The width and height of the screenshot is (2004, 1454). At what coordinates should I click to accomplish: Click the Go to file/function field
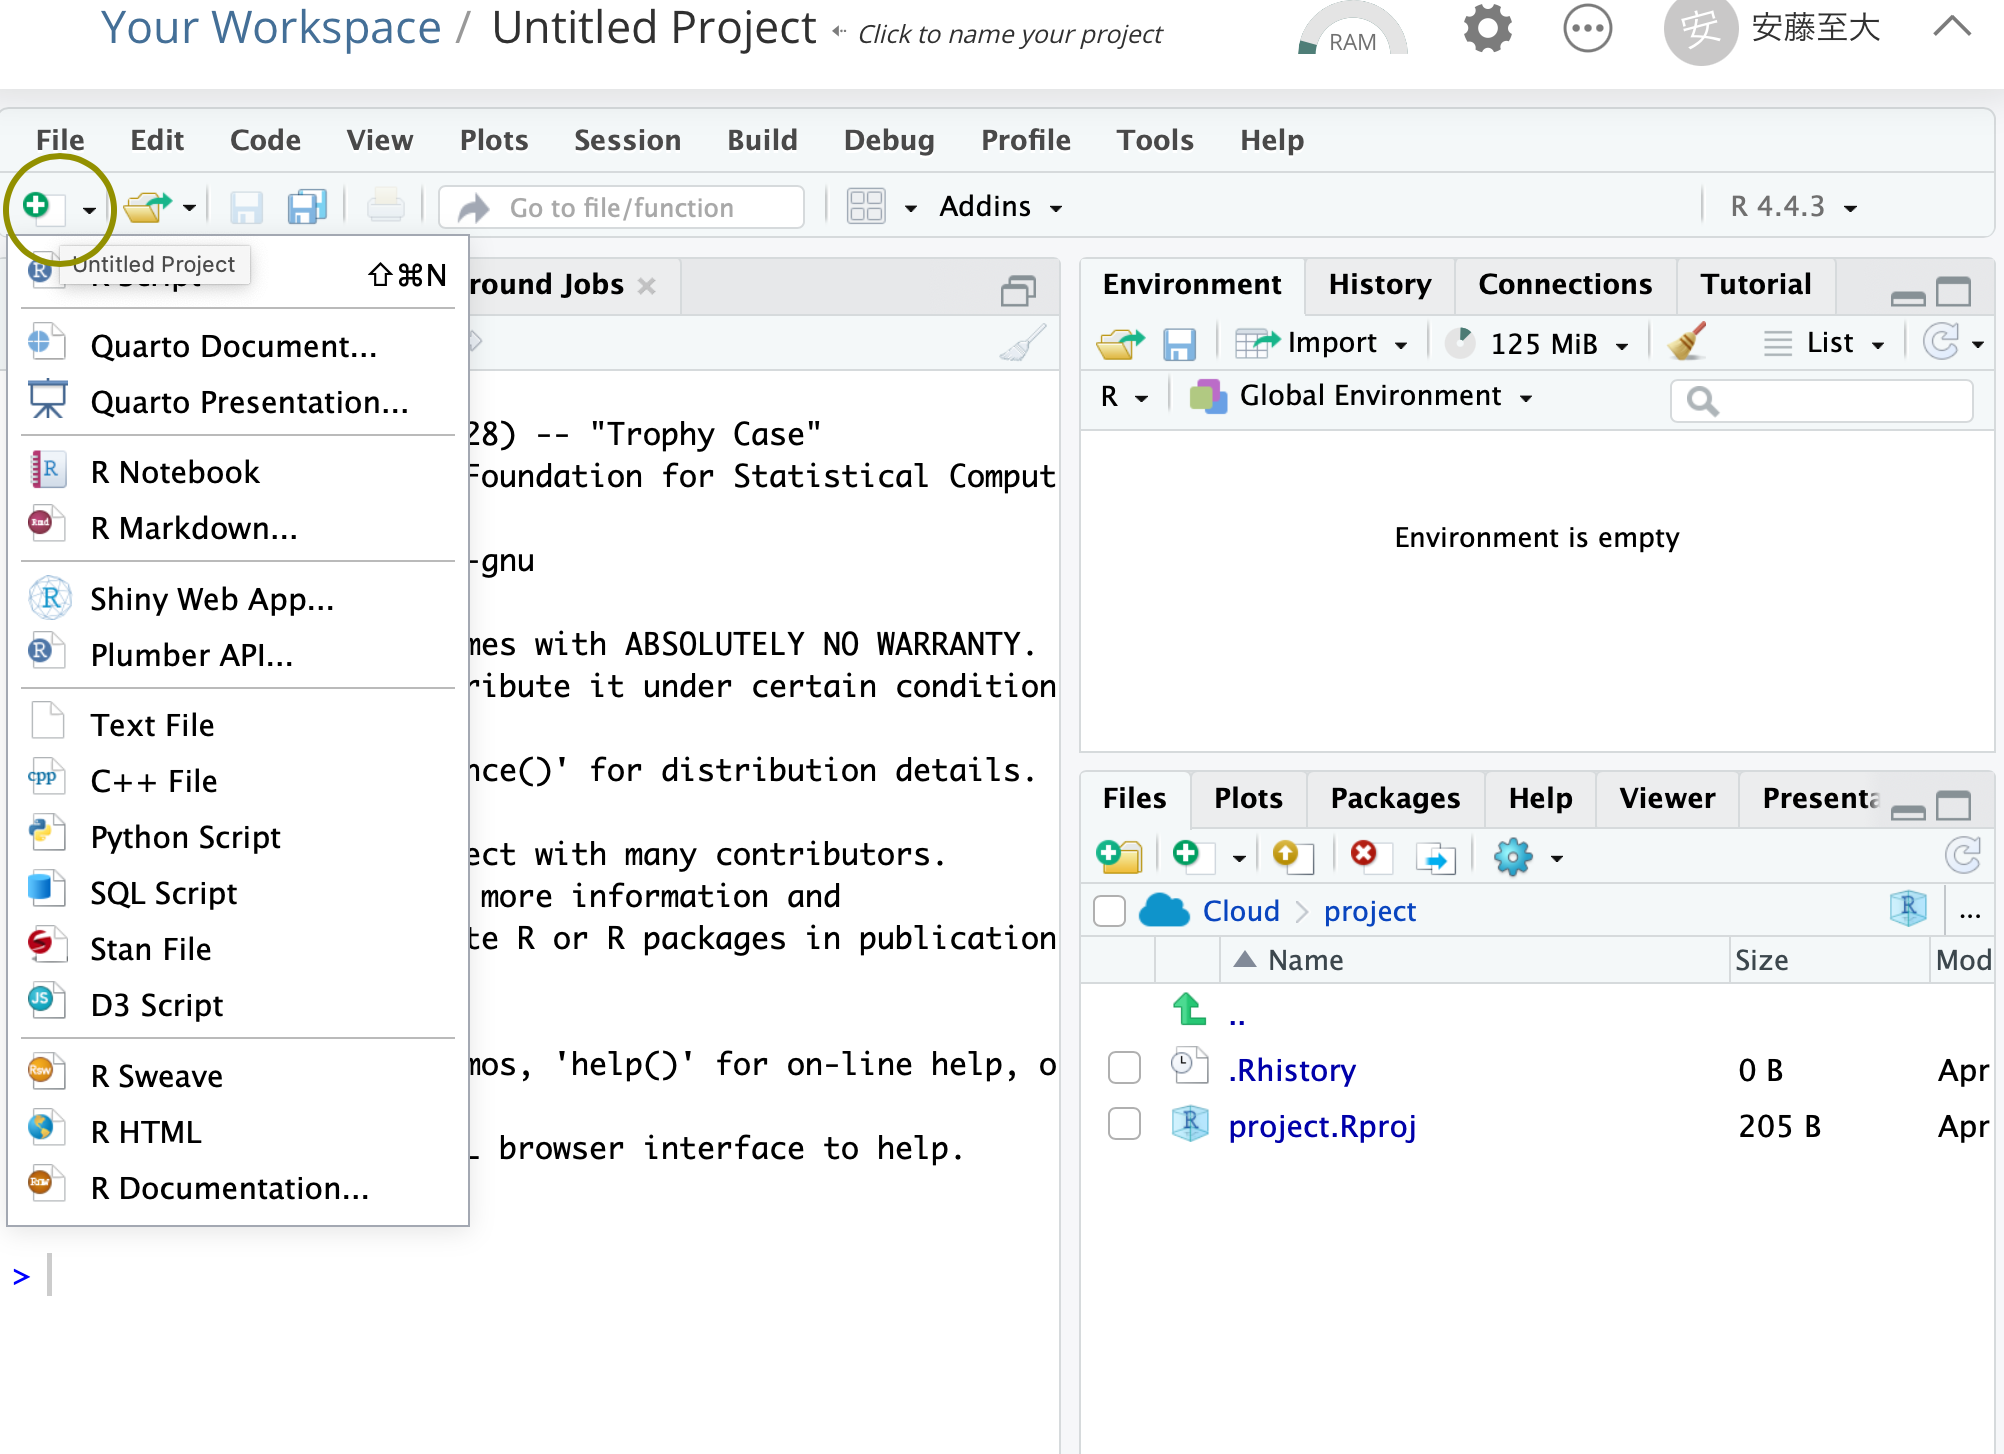tap(622, 207)
